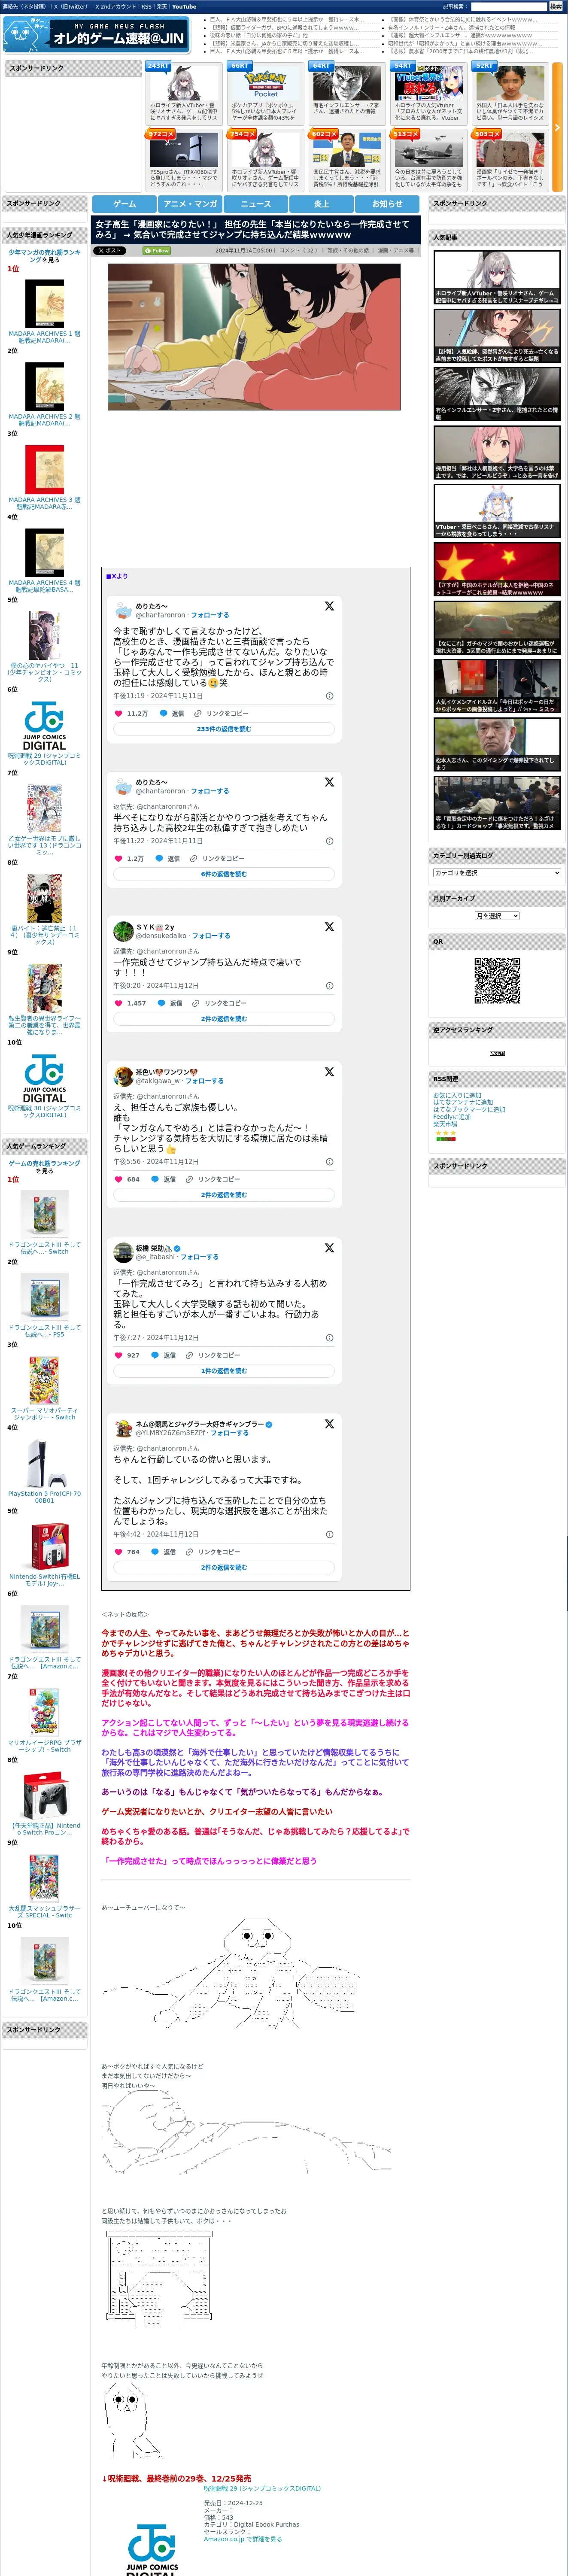568x2576 pixels.
Task: Open MADARA ARCHIVES 1 ranking item
Action: [x=44, y=310]
